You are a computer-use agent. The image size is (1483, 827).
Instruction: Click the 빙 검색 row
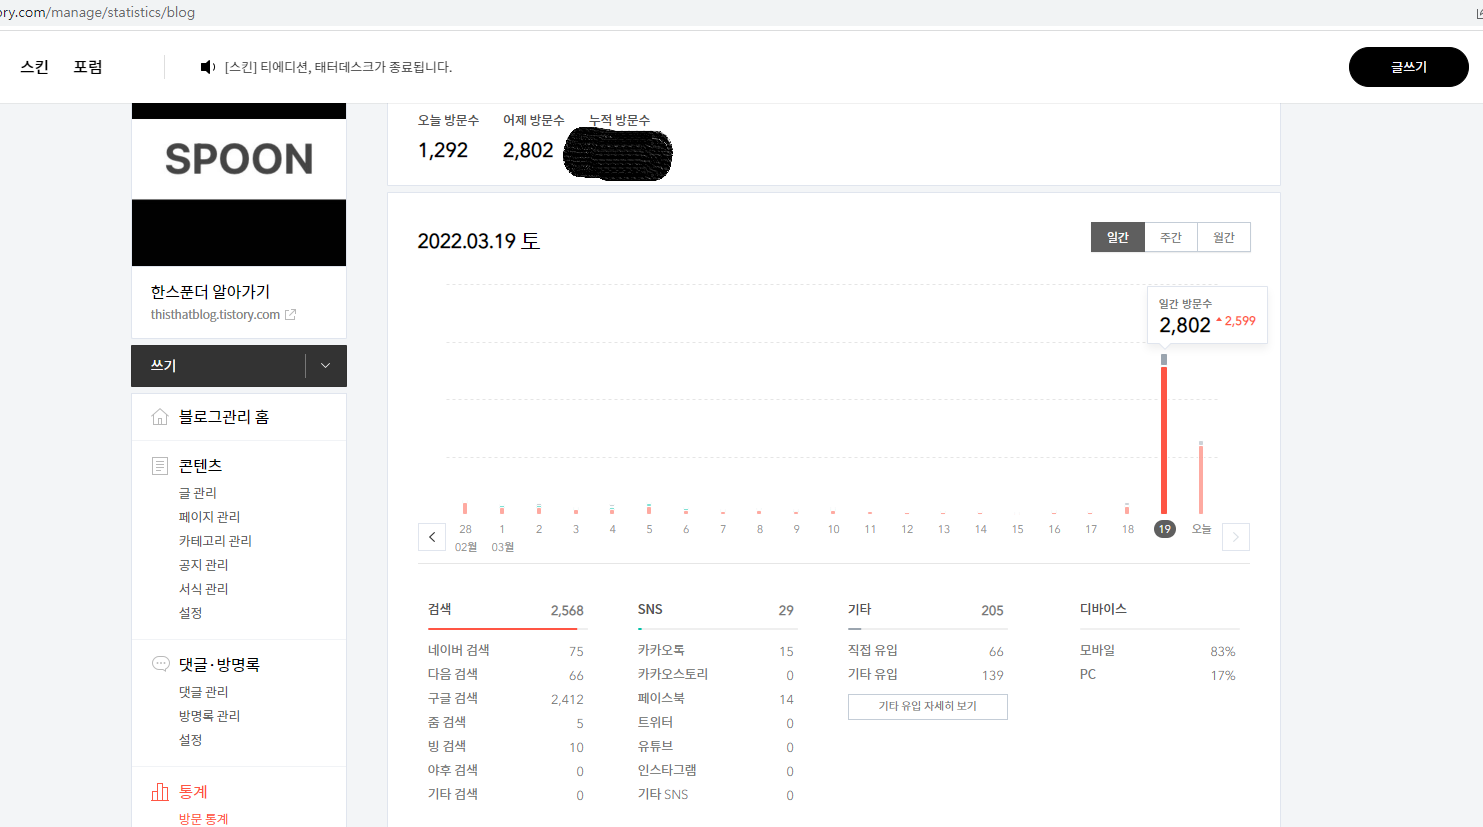click(x=506, y=747)
